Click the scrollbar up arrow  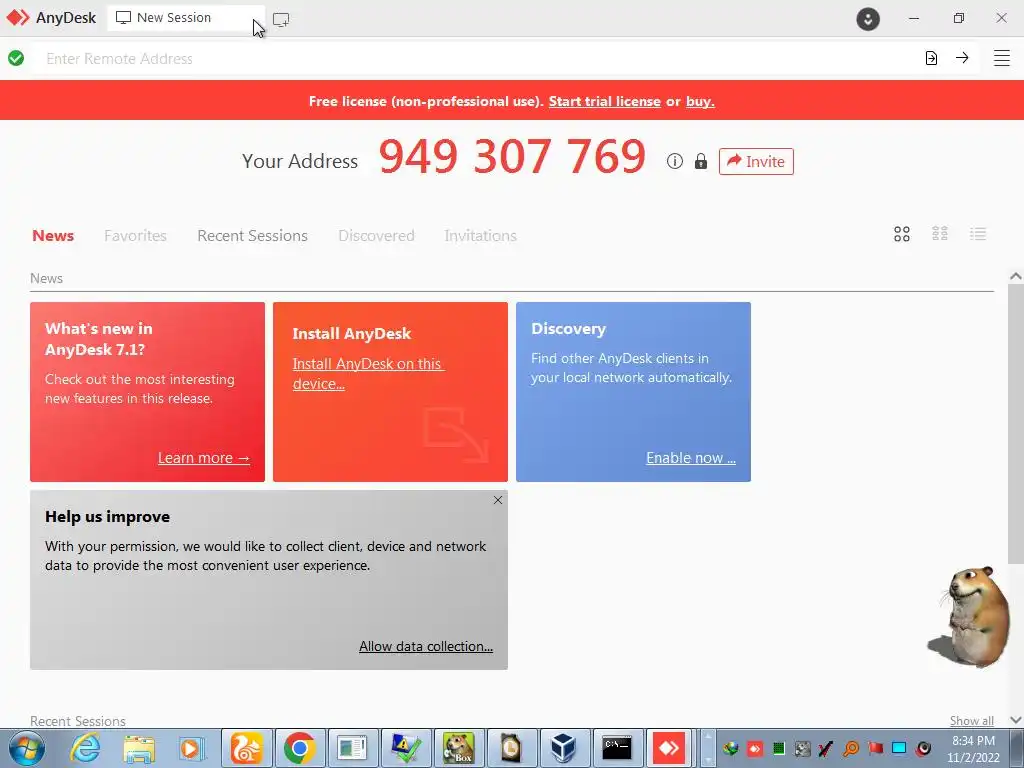pos(1016,276)
